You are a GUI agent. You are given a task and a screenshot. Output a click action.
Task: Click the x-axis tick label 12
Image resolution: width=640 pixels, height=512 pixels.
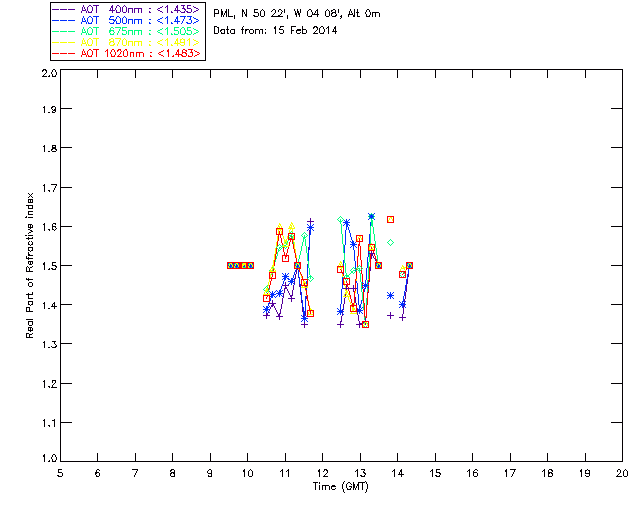(x=322, y=473)
